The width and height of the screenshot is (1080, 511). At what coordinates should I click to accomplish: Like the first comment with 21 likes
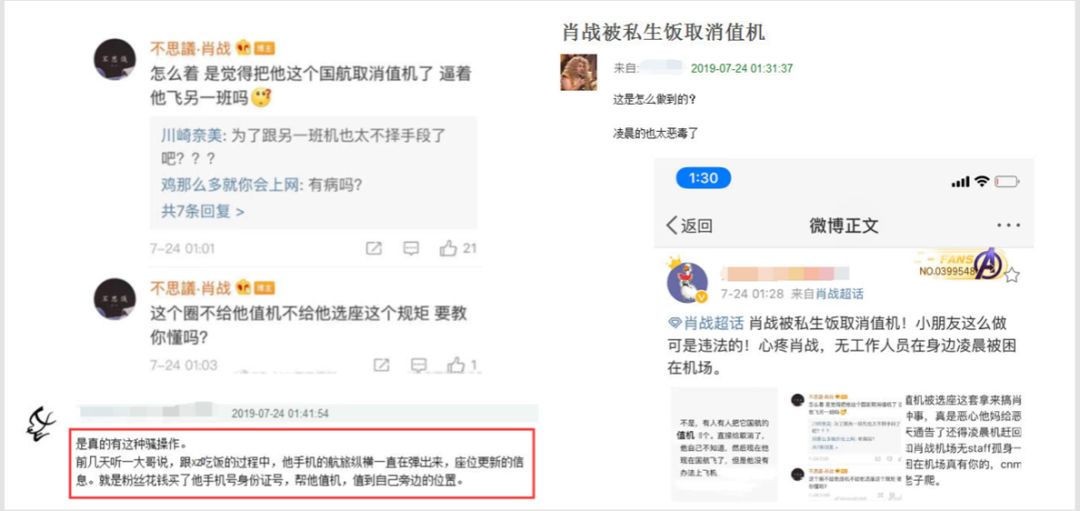point(448,249)
